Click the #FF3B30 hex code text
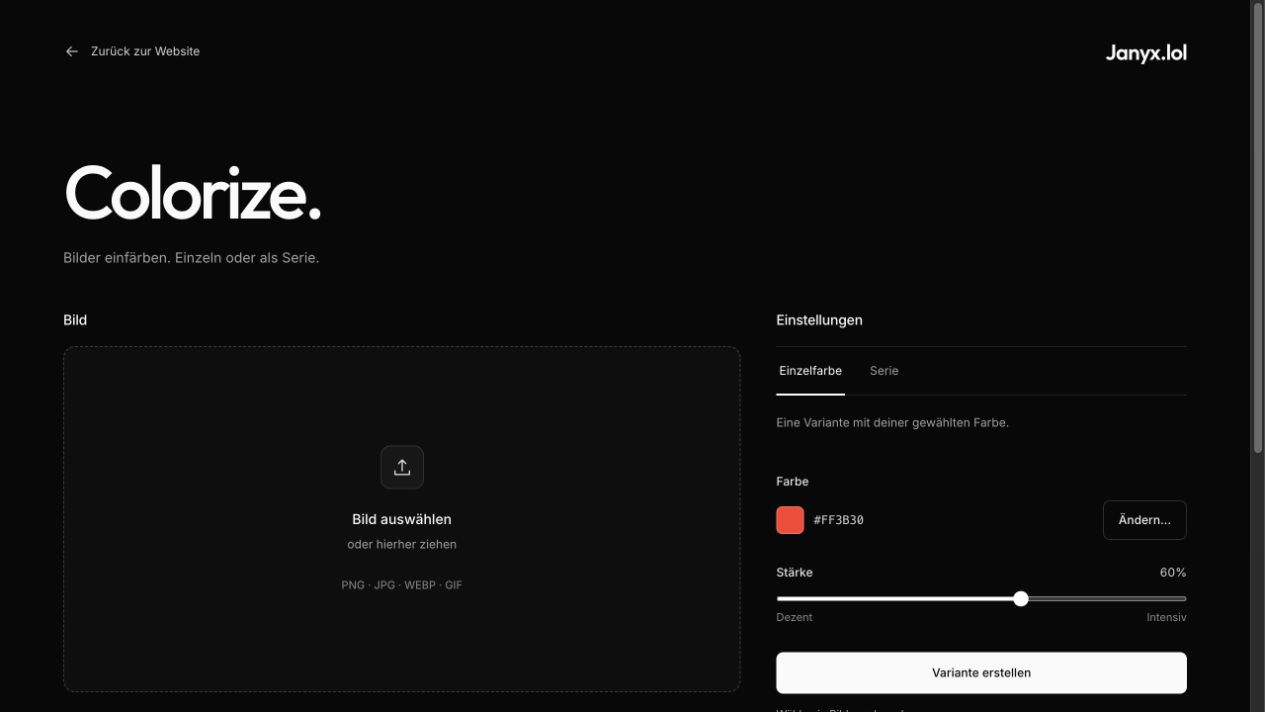This screenshot has width=1265, height=712. pos(838,520)
